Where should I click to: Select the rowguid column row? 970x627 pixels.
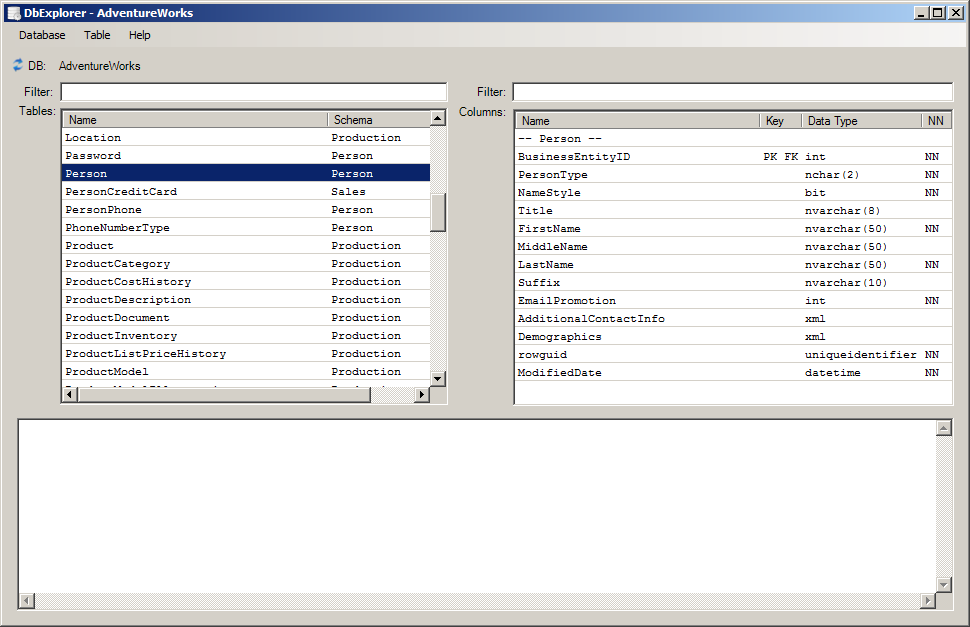733,354
